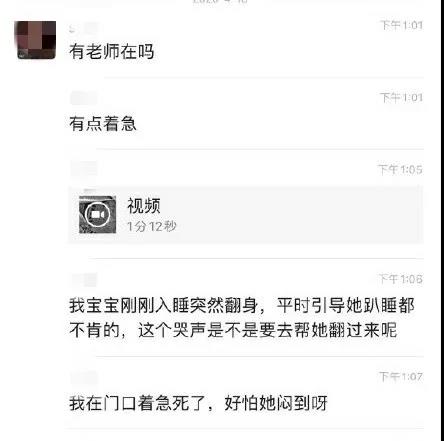
Task: Click the 1分12秒 duration text
Action: pyautogui.click(x=152, y=226)
